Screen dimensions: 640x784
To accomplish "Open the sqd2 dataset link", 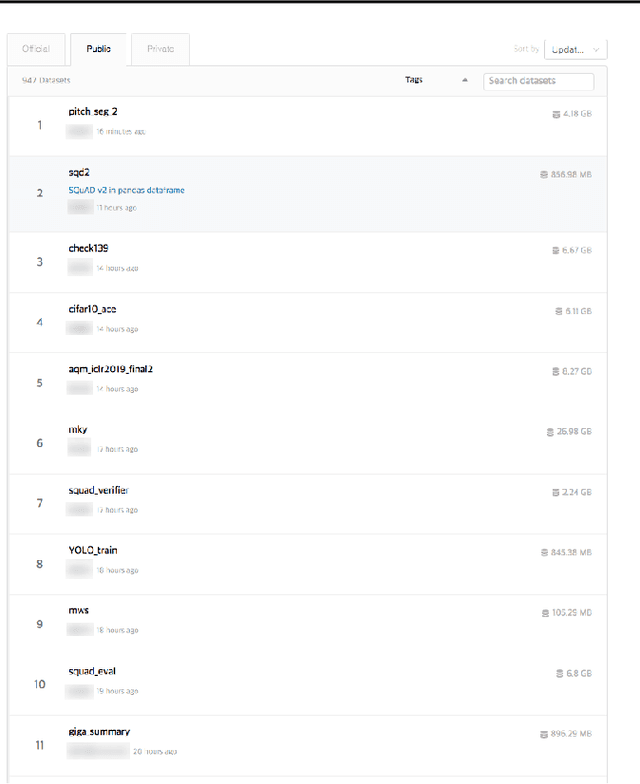I will point(79,172).
